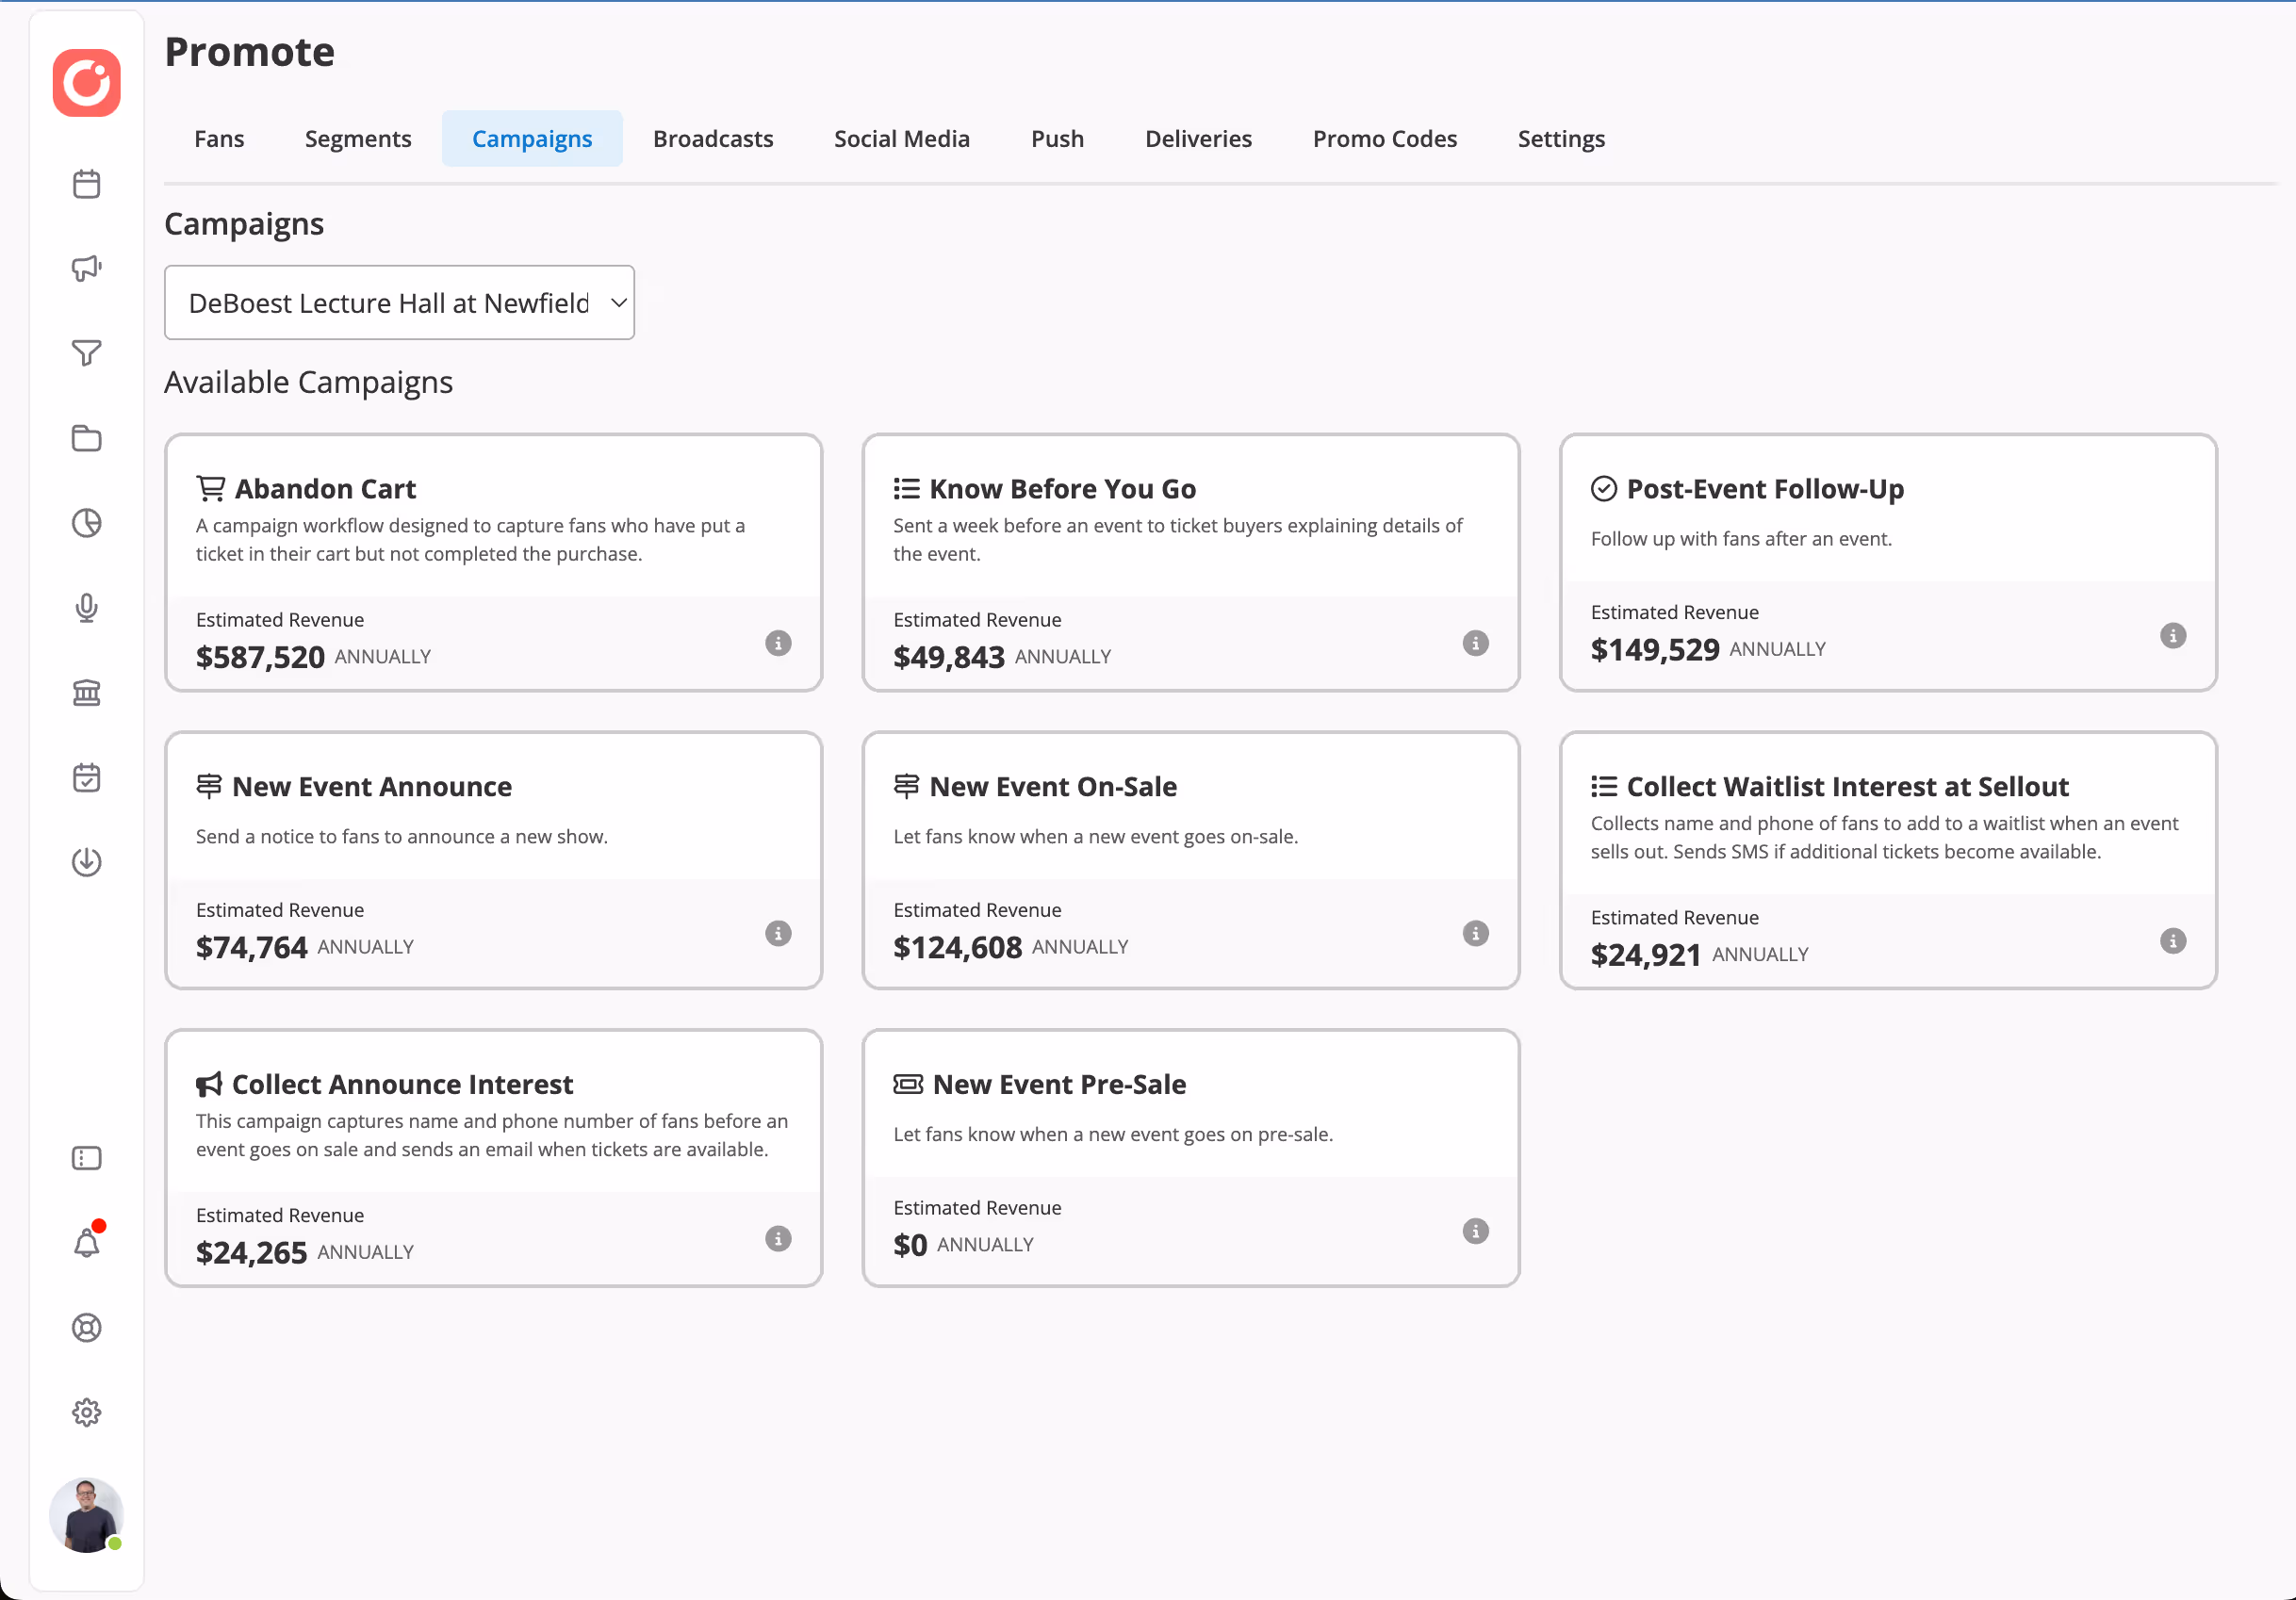This screenshot has height=1600, width=2296.
Task: Select the microphone sidebar icon
Action: click(87, 608)
